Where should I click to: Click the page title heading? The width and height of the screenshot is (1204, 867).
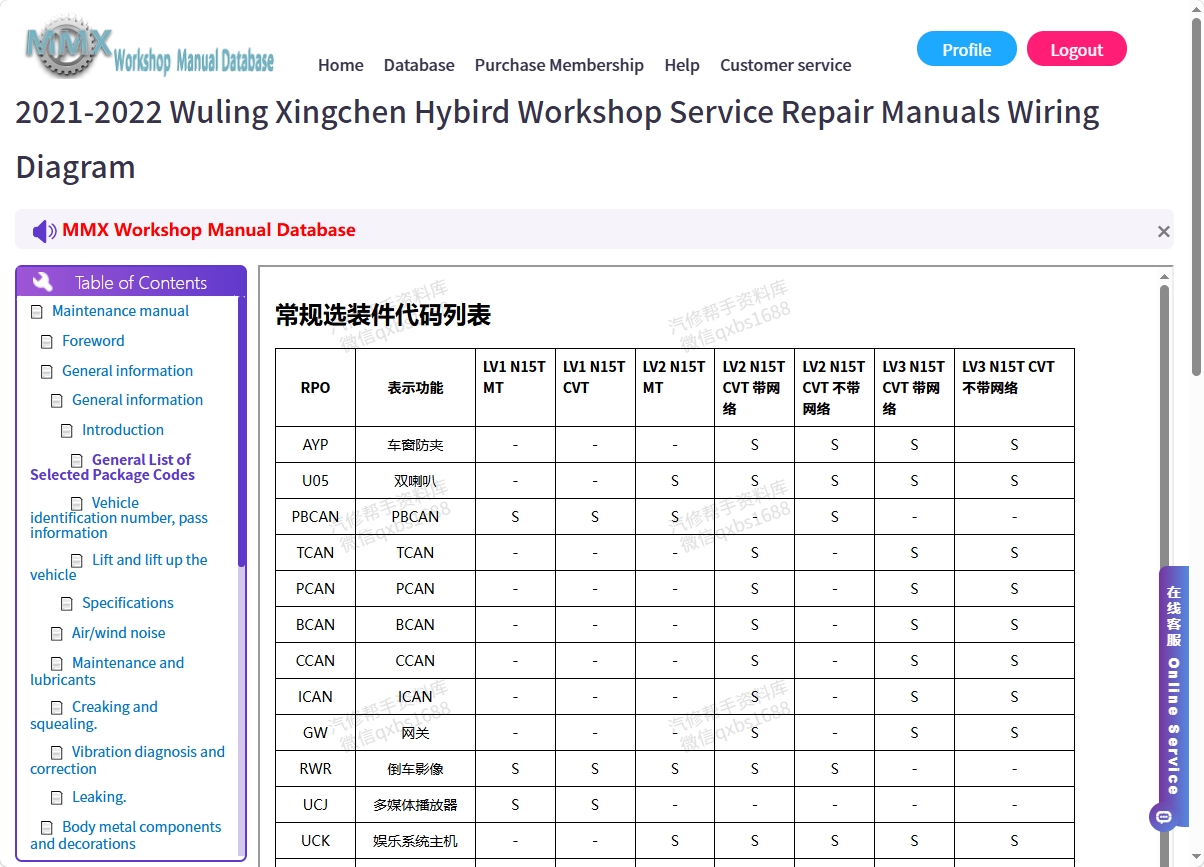(x=557, y=139)
